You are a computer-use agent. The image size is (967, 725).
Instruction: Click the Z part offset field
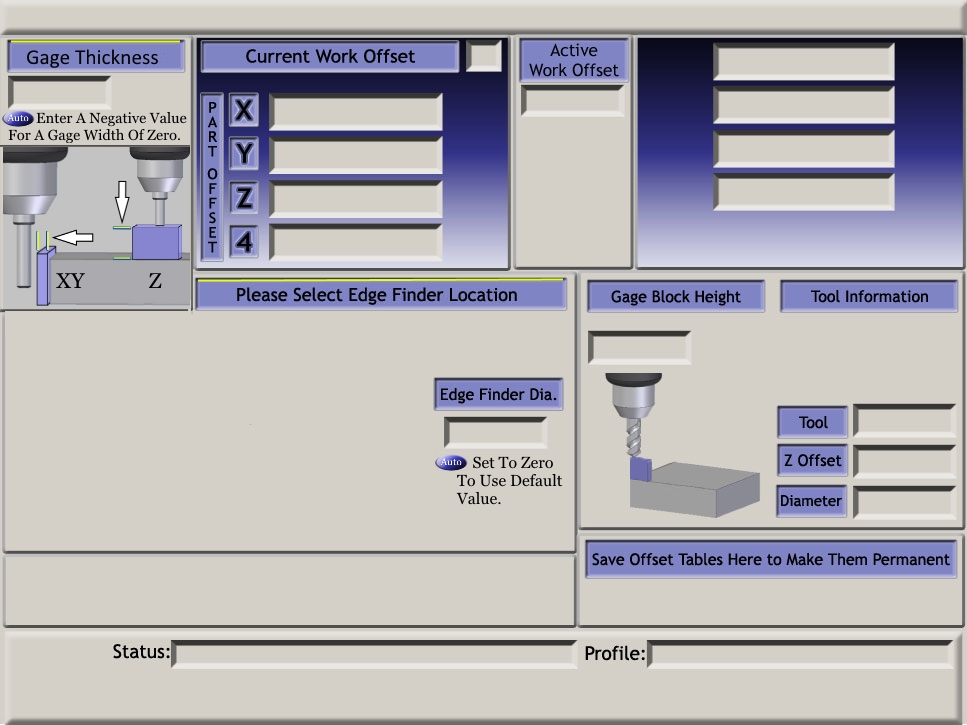click(356, 199)
